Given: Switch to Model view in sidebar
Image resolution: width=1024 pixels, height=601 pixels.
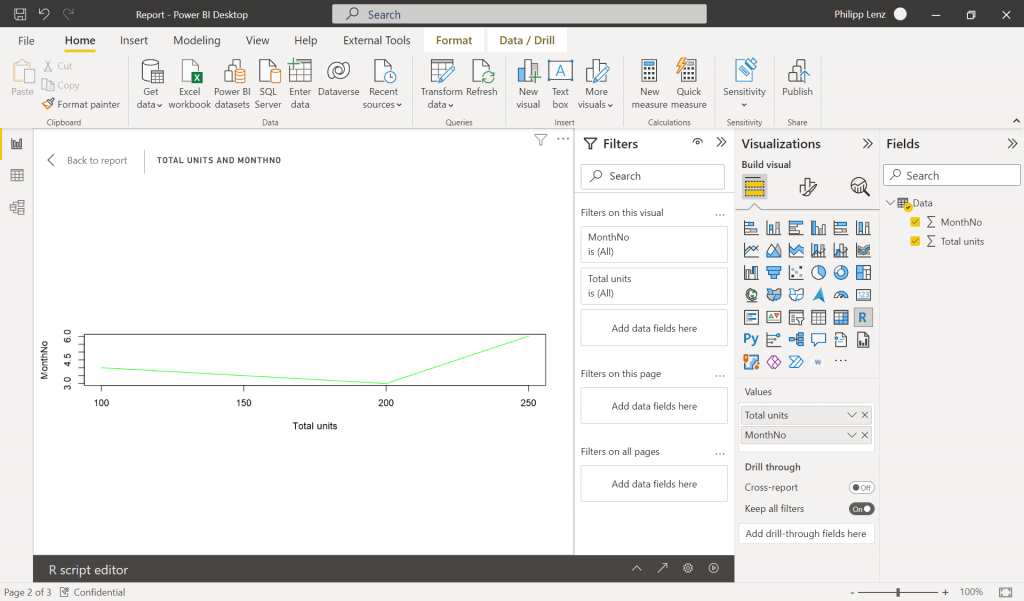Looking at the screenshot, I should coord(16,208).
